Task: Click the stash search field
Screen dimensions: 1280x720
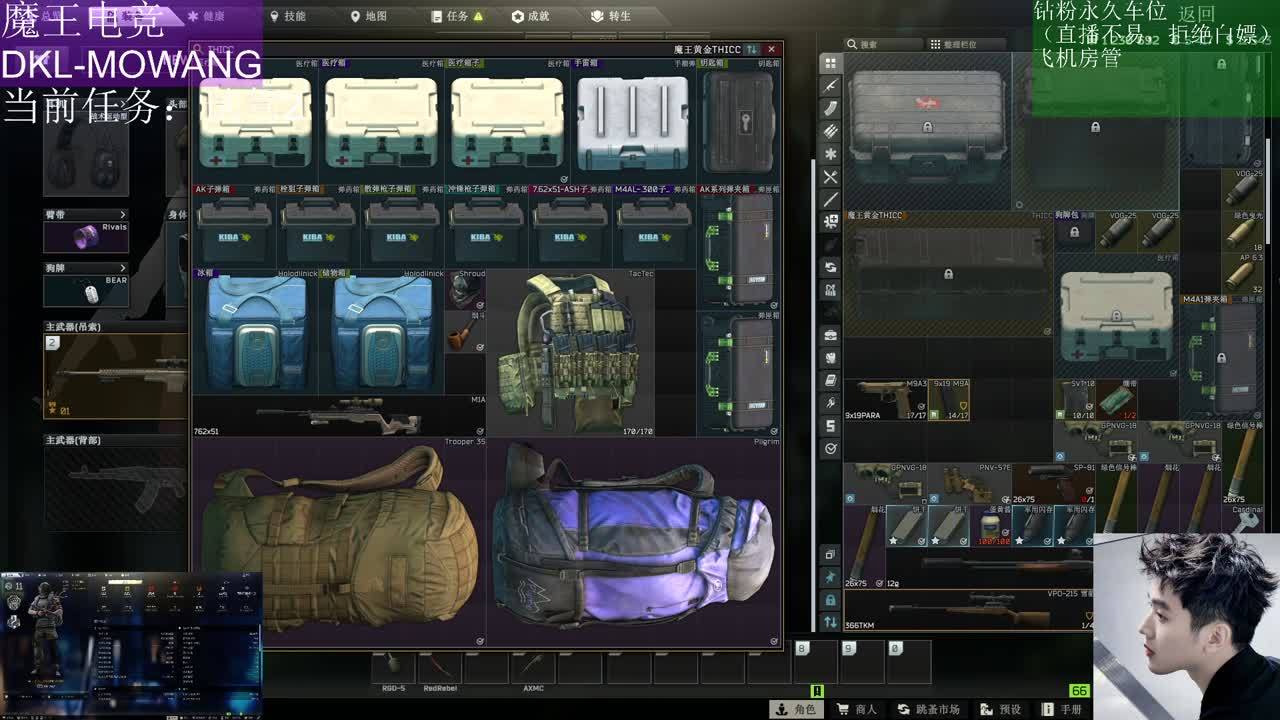Action: tap(880, 44)
